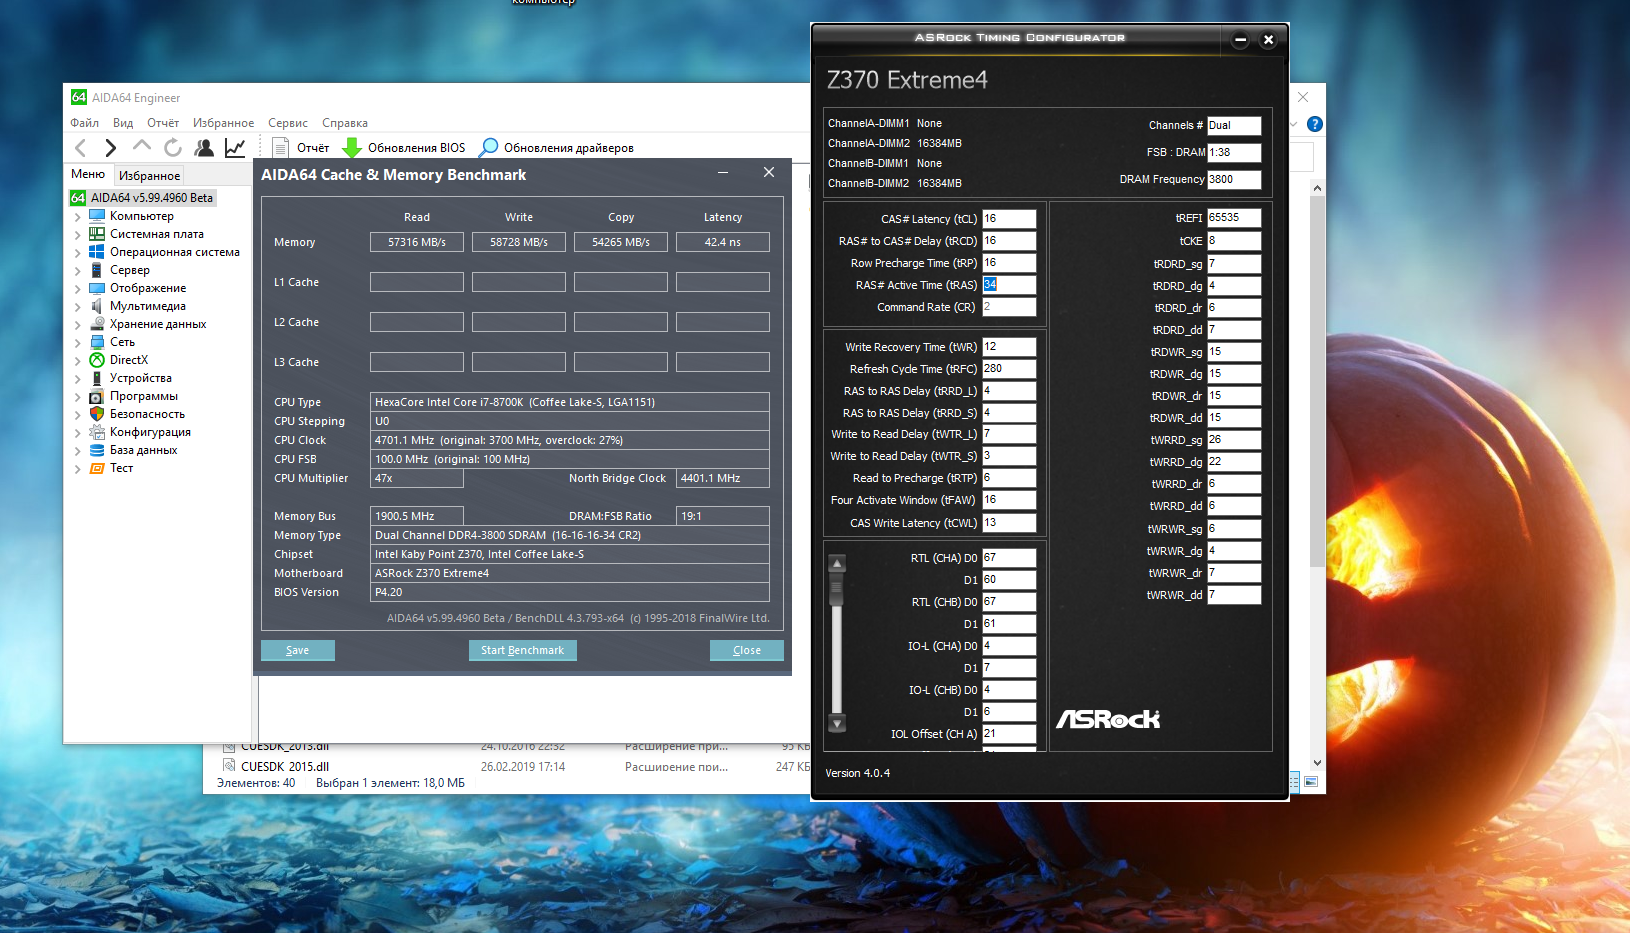1630x933 pixels.
Task: Click the Обновления драйверов magnifier icon
Action: (x=489, y=148)
